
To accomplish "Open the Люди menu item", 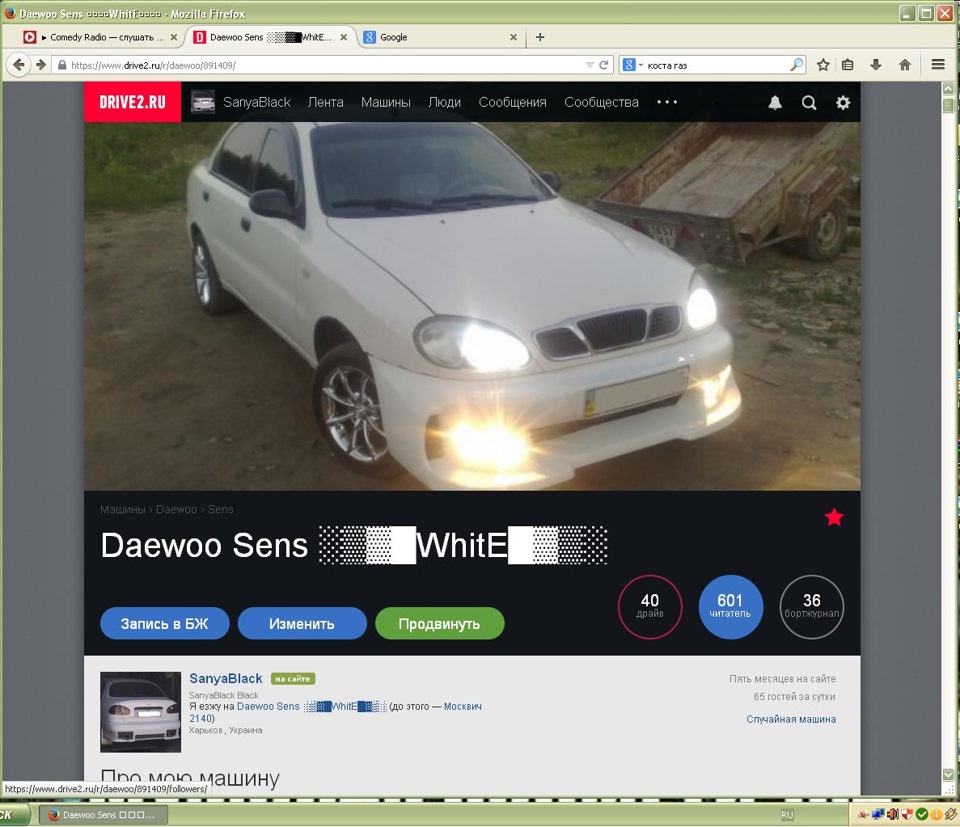I will pyautogui.click(x=444, y=102).
